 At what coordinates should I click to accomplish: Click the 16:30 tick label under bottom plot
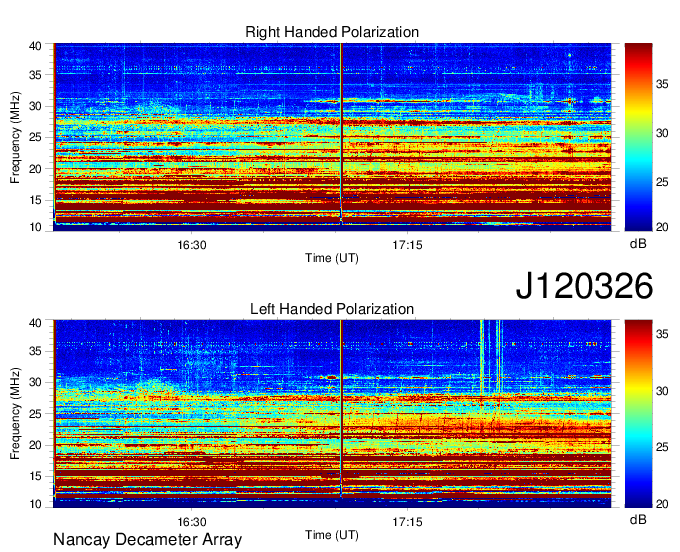pos(192,522)
